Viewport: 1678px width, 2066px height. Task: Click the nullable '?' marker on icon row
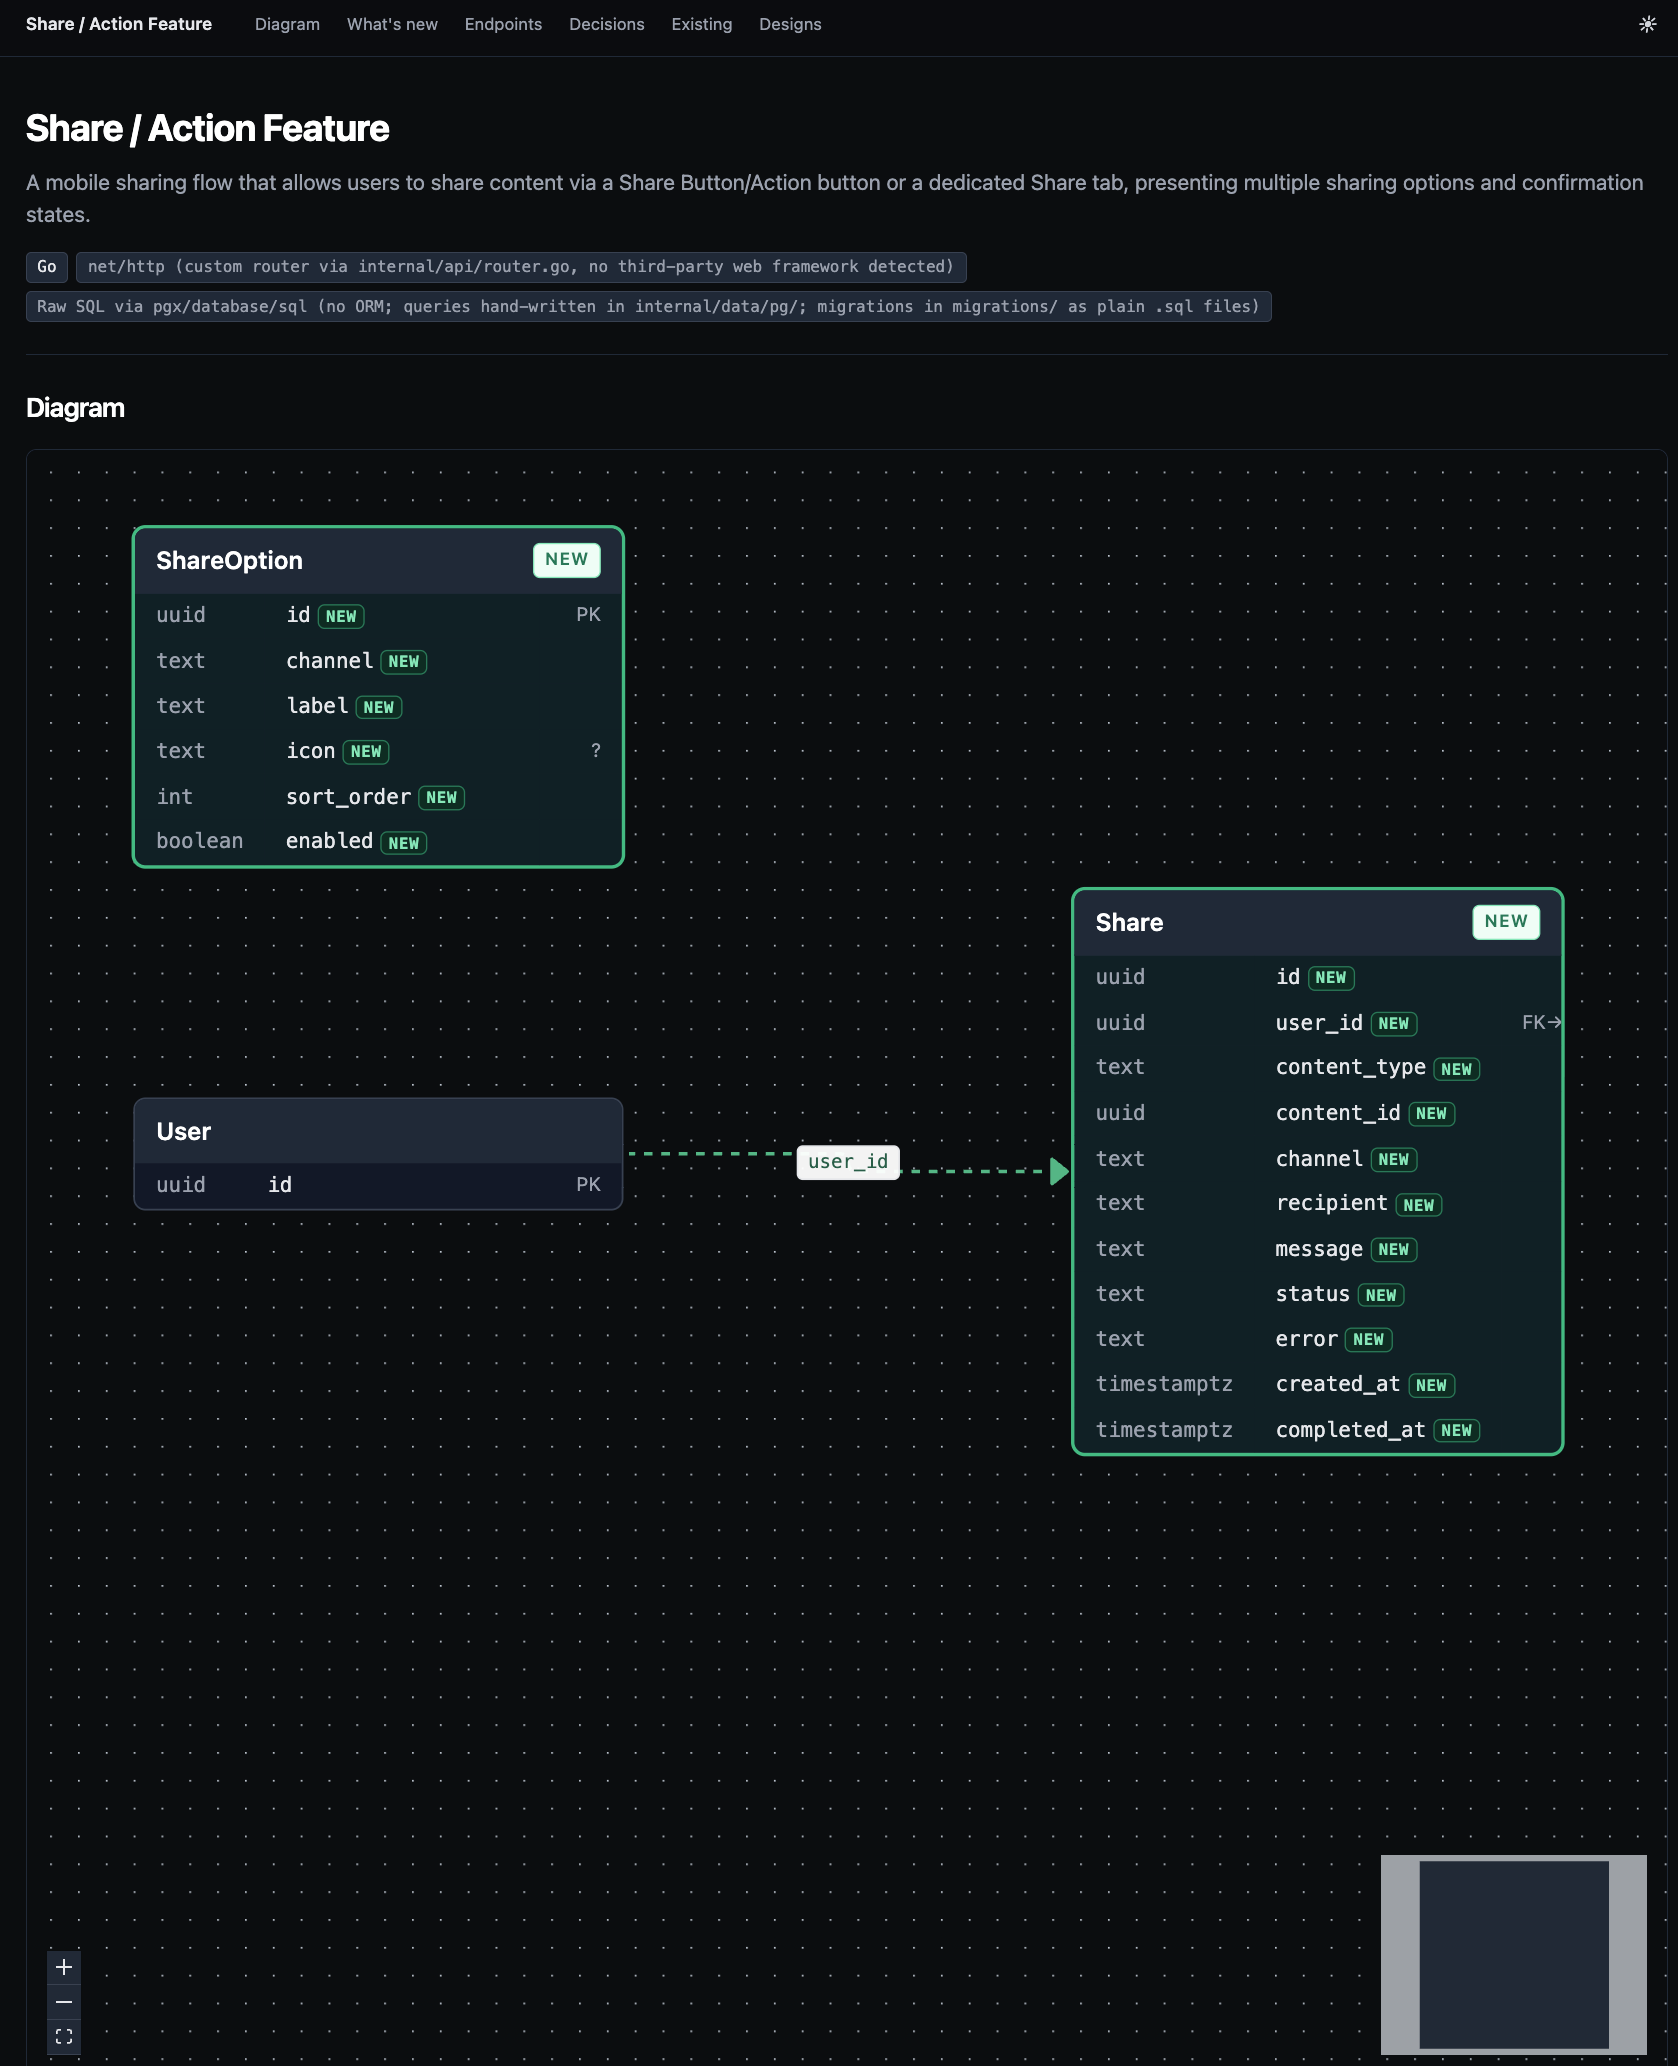596,751
